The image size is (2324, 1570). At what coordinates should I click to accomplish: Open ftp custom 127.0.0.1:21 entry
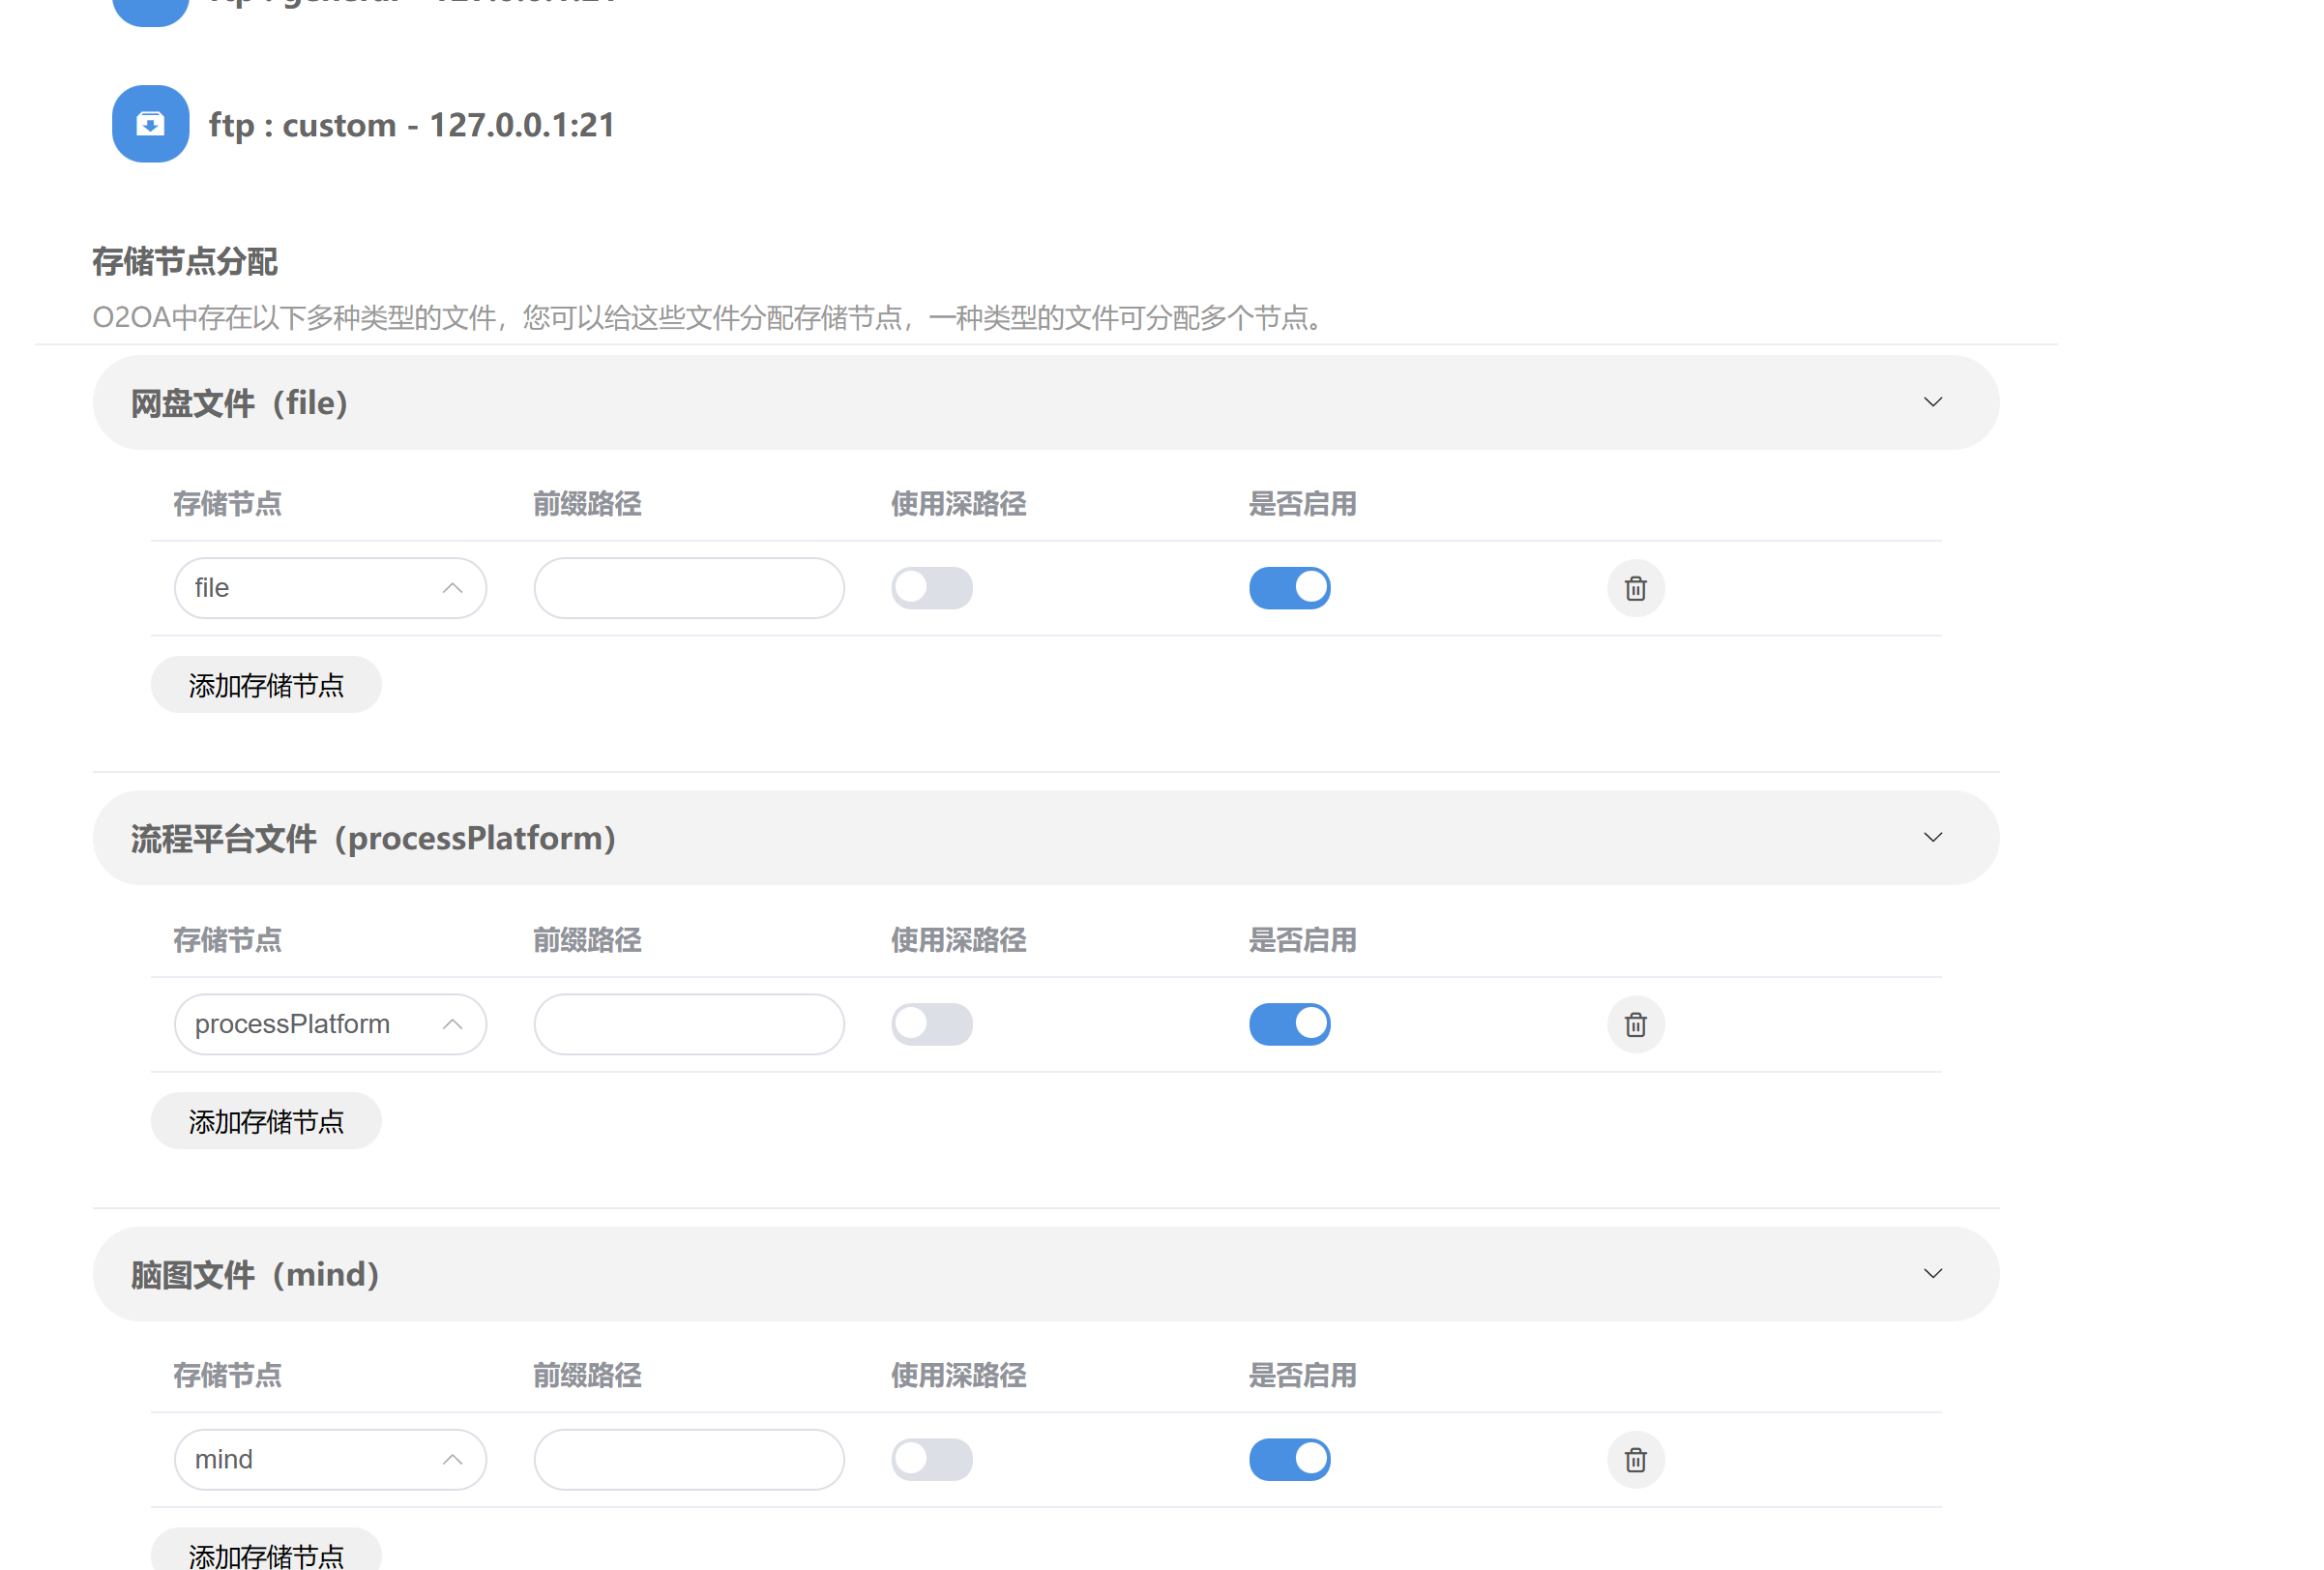coord(411,125)
